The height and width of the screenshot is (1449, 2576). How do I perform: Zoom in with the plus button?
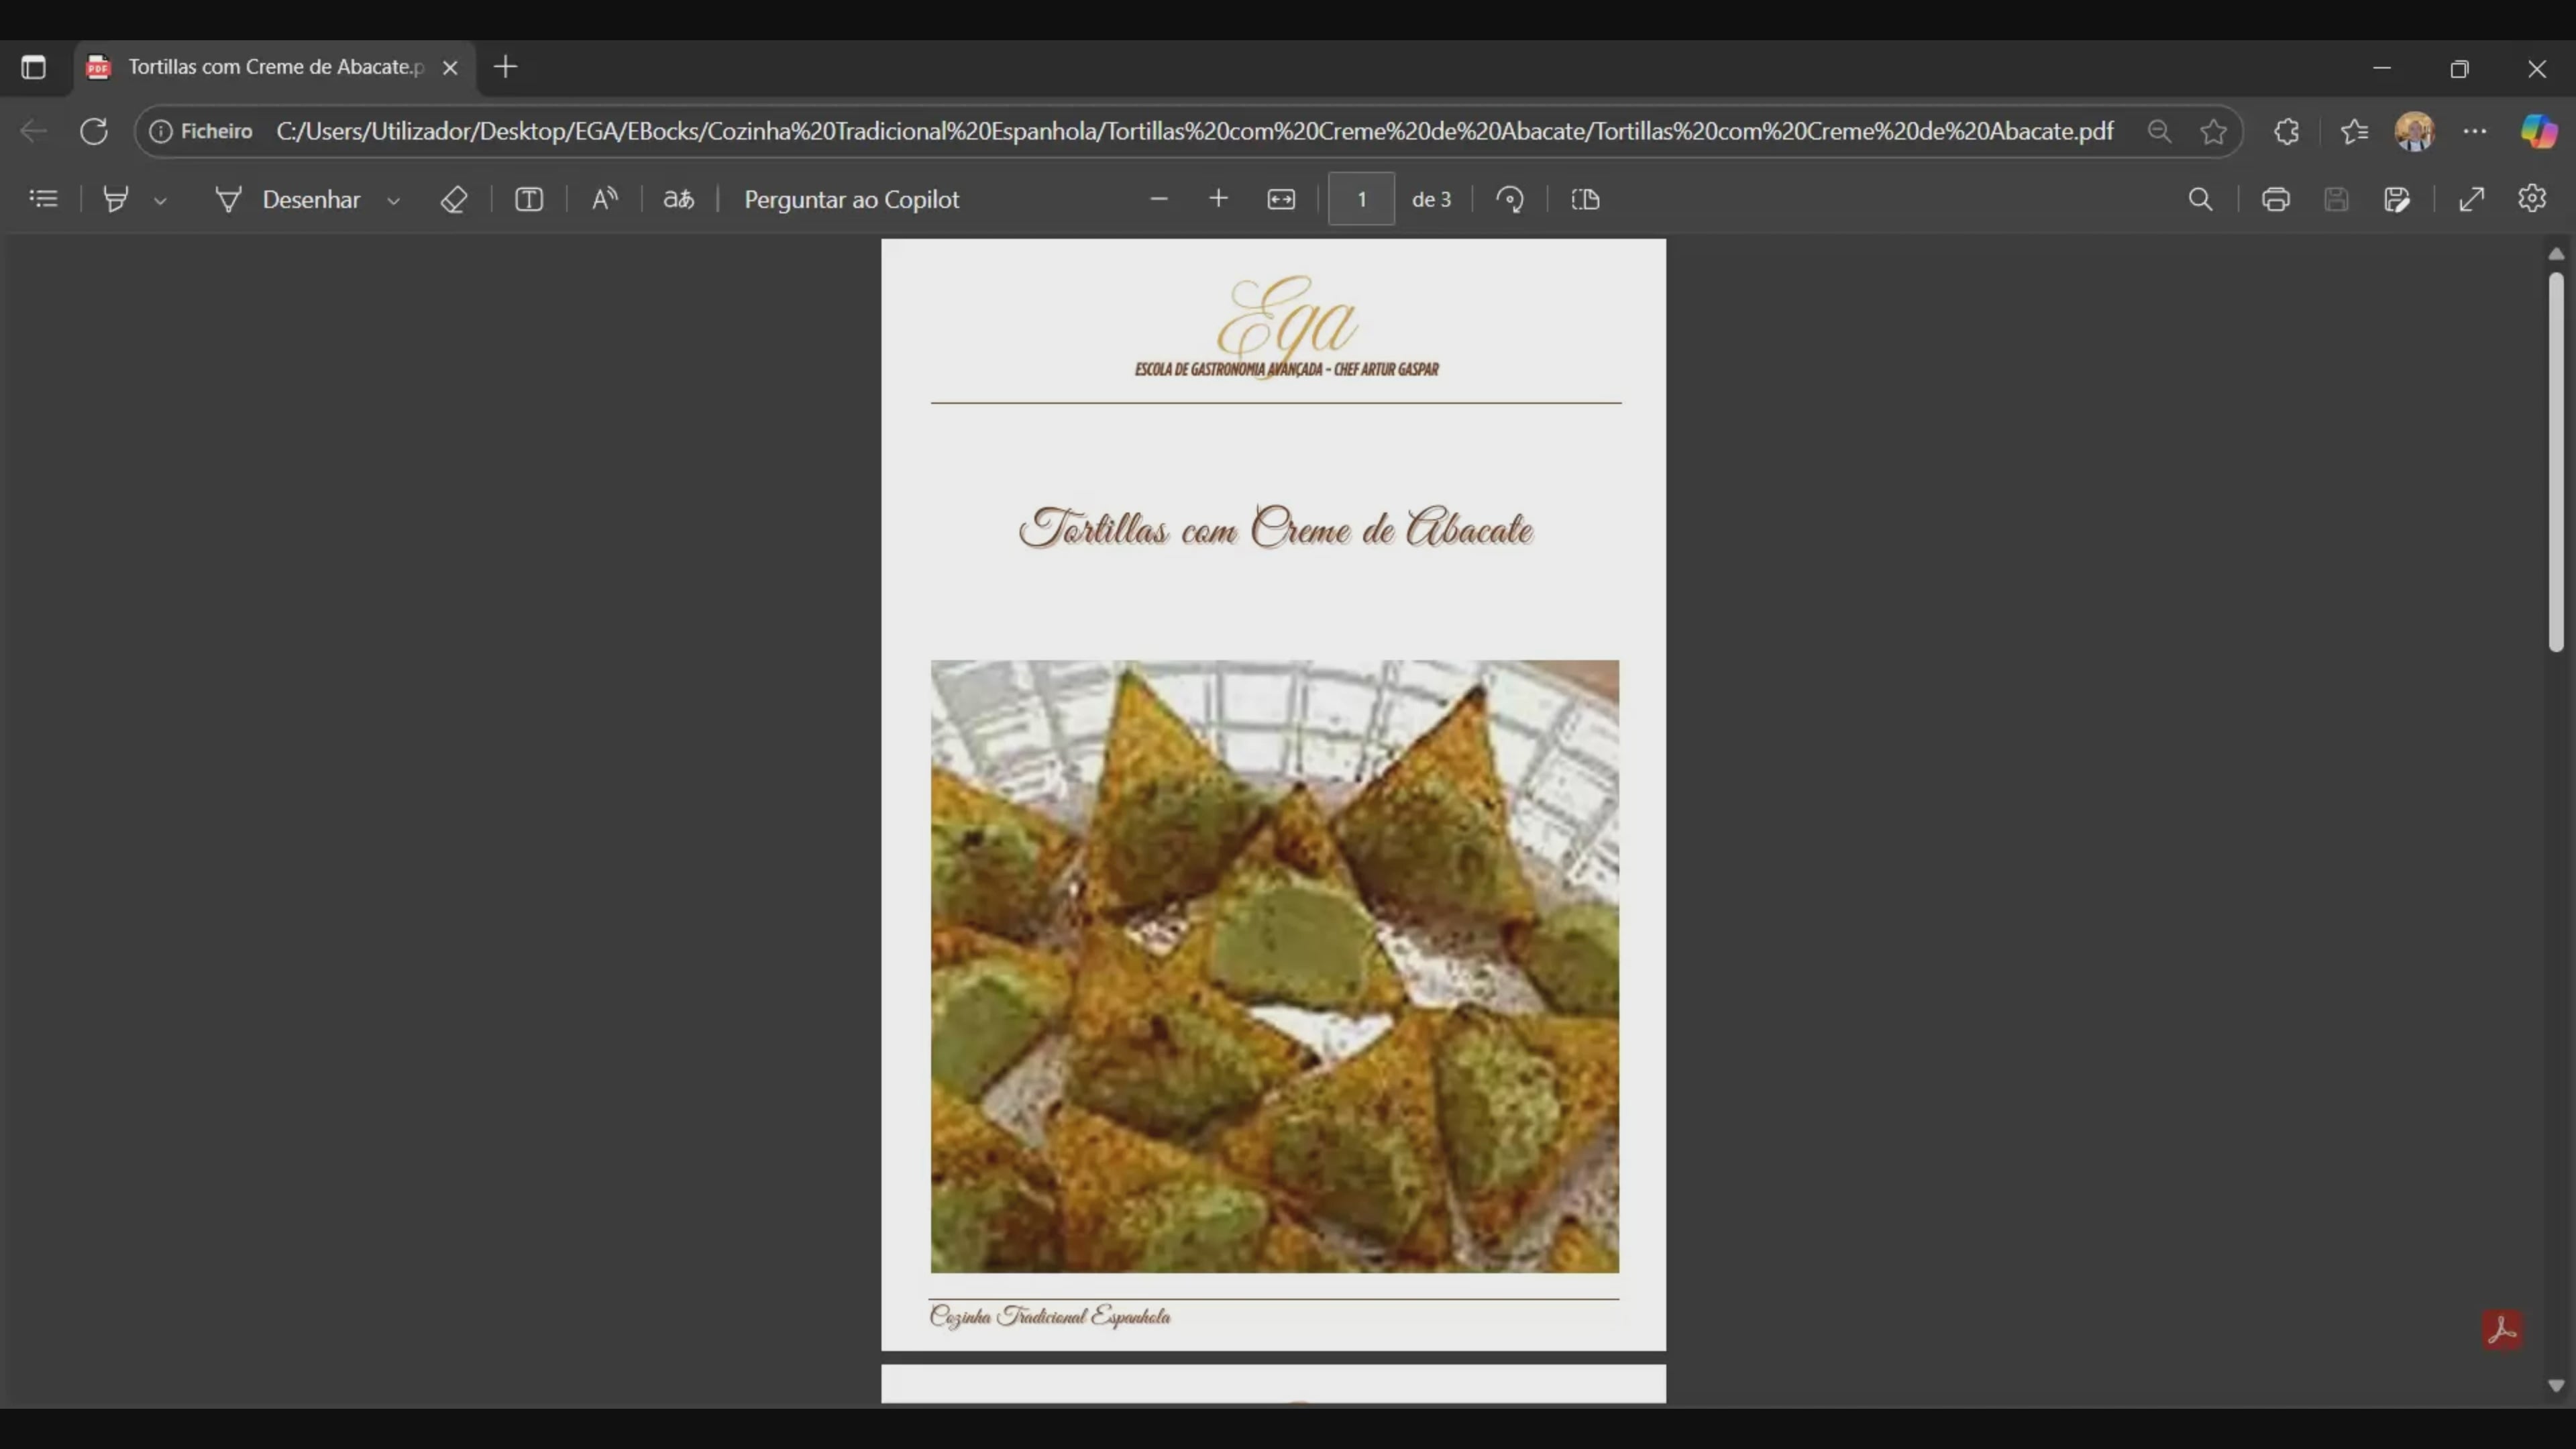[1218, 199]
